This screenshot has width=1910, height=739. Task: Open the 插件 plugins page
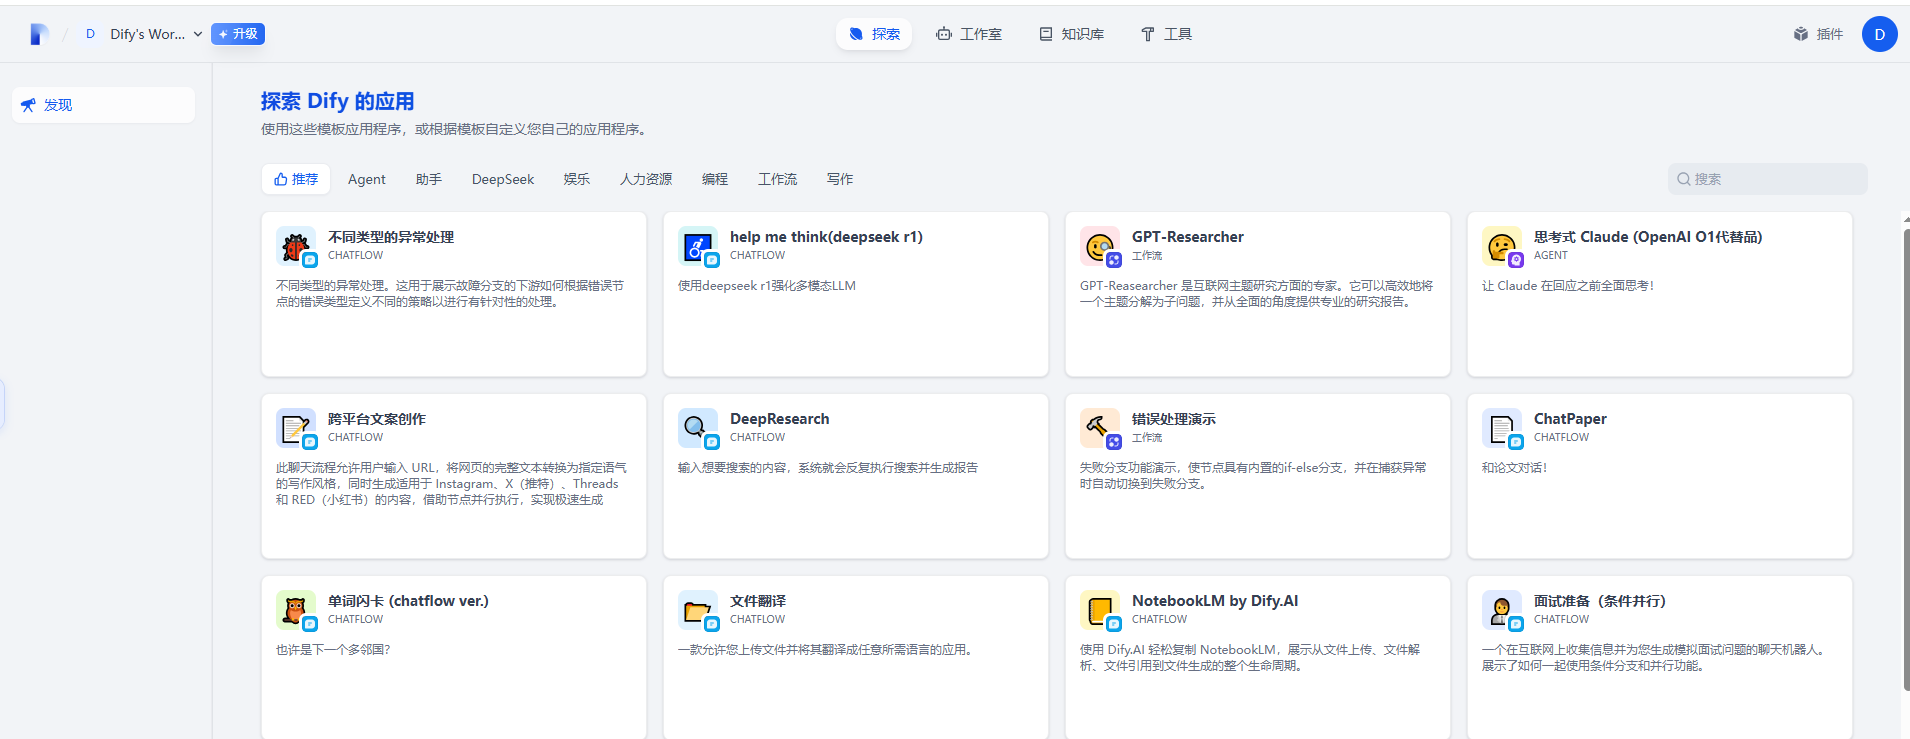[x=1818, y=34]
